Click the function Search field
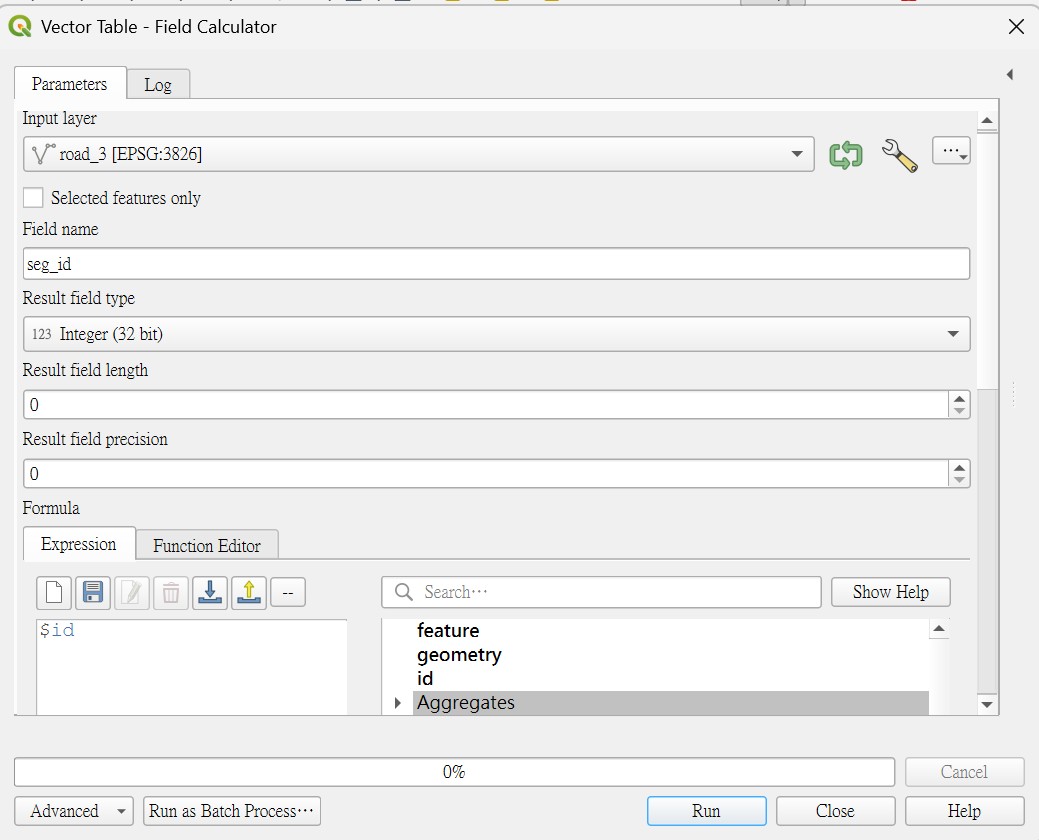Screen dimensions: 1039x840 (x=601, y=592)
